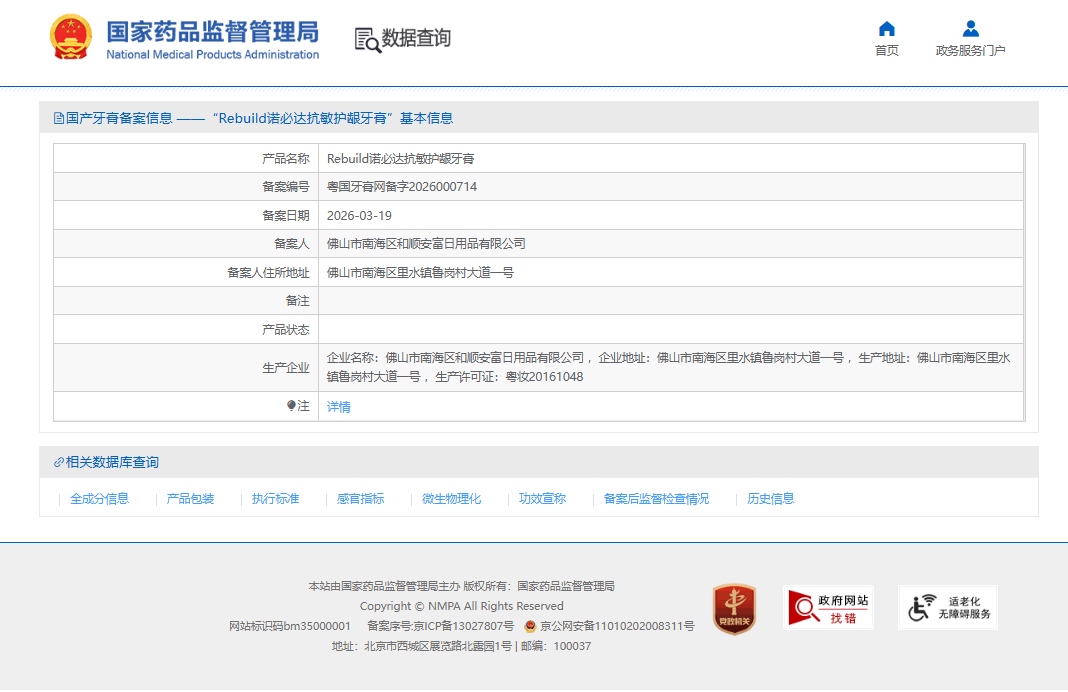This screenshot has width=1068, height=692.
Task: Open 全成分信息 database link
Action: coord(99,499)
